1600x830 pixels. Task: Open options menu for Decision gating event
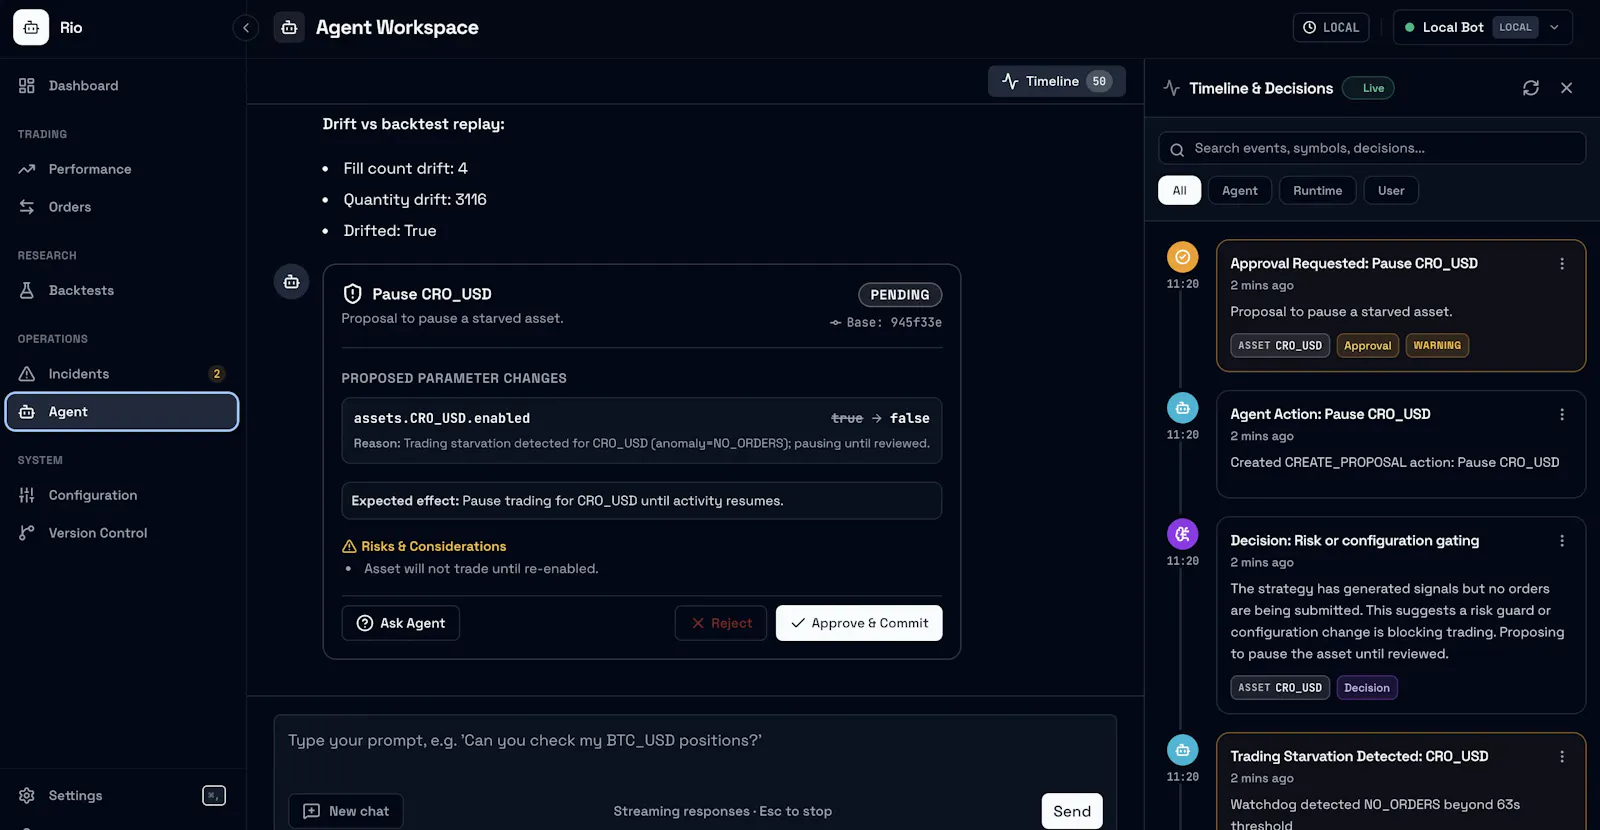(1562, 541)
